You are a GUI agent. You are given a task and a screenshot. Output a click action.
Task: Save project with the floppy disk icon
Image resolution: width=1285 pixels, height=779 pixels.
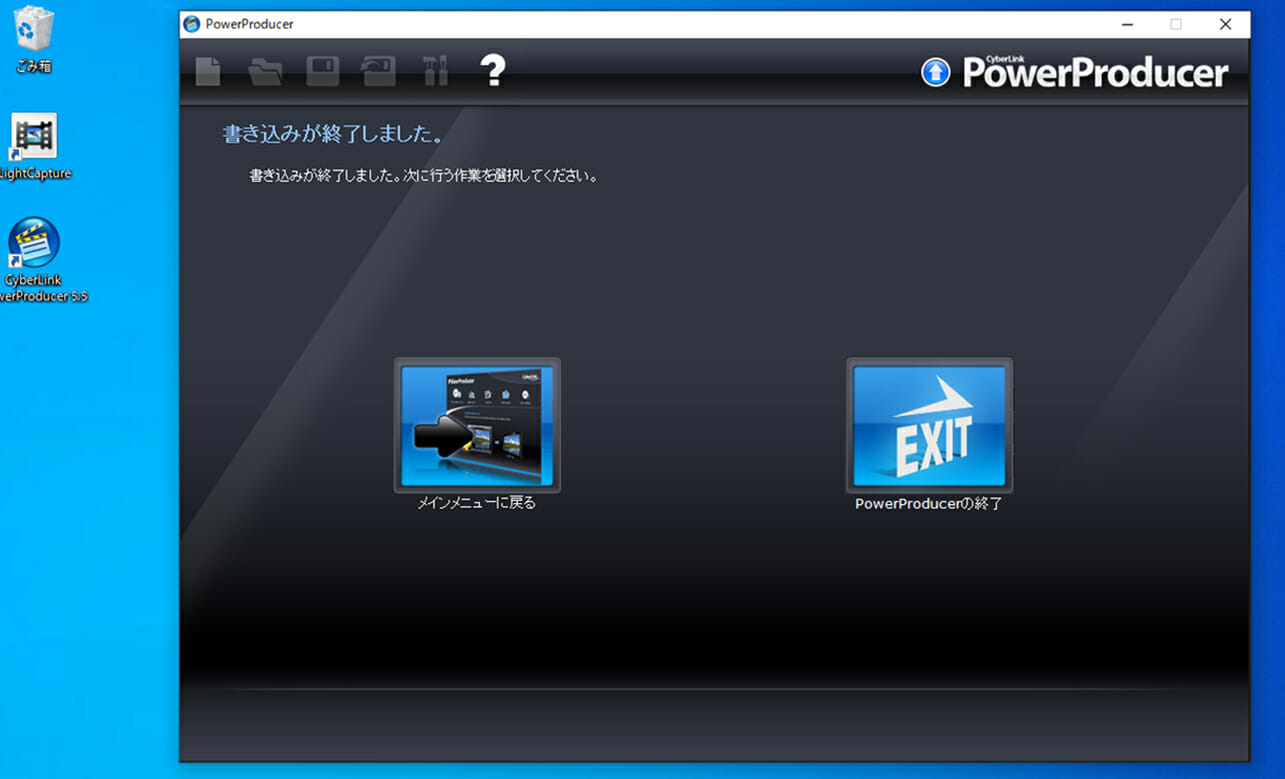(x=323, y=71)
